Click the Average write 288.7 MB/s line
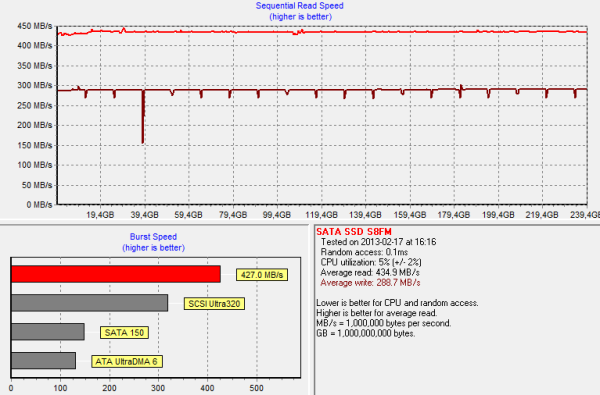 click(x=370, y=283)
